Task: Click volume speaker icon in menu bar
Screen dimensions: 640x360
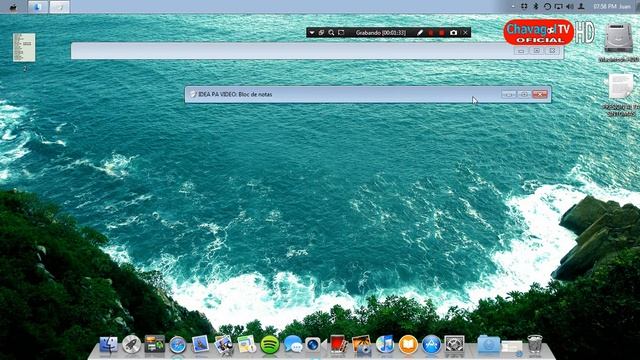Action: click(570, 7)
